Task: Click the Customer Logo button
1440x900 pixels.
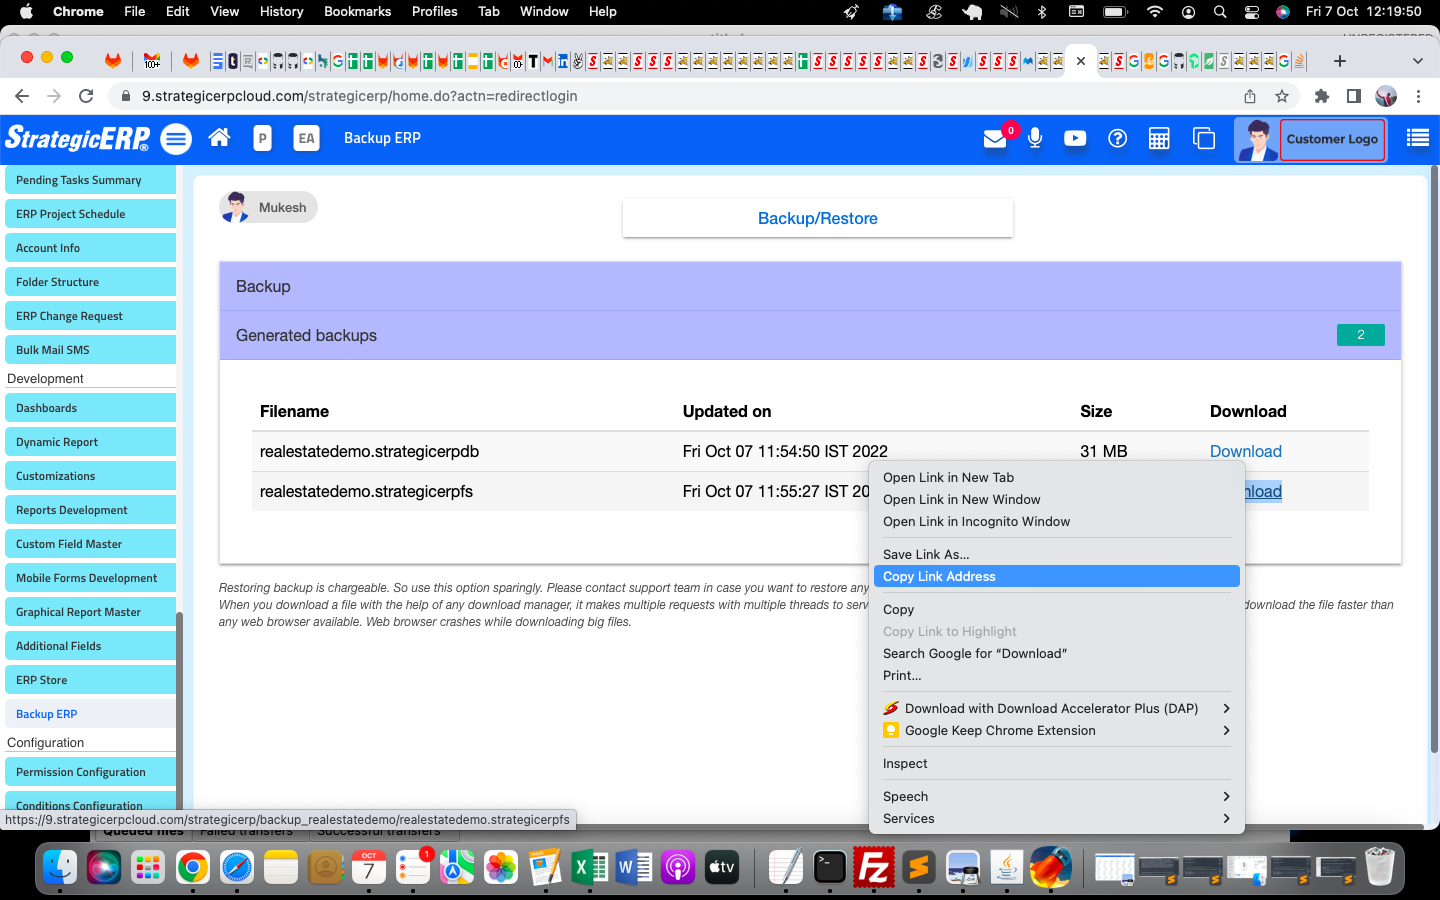Action: (1332, 139)
